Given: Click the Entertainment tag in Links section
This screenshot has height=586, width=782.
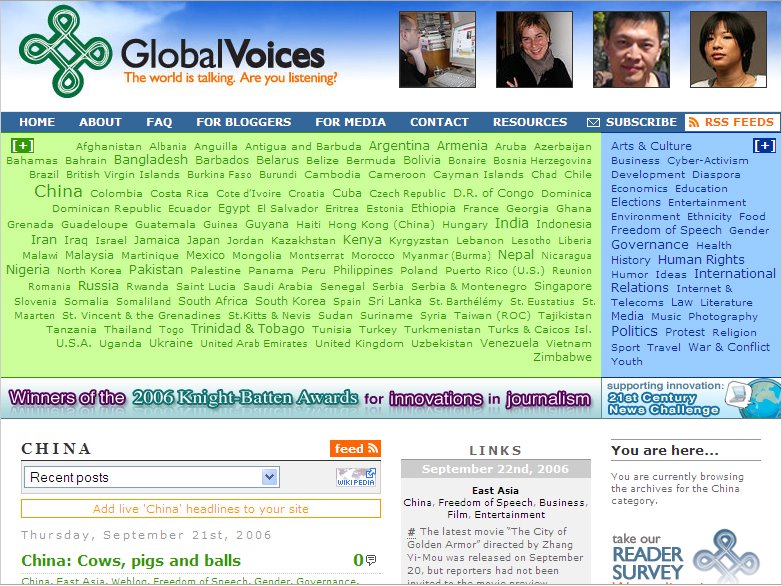Looking at the screenshot, I should (510, 515).
